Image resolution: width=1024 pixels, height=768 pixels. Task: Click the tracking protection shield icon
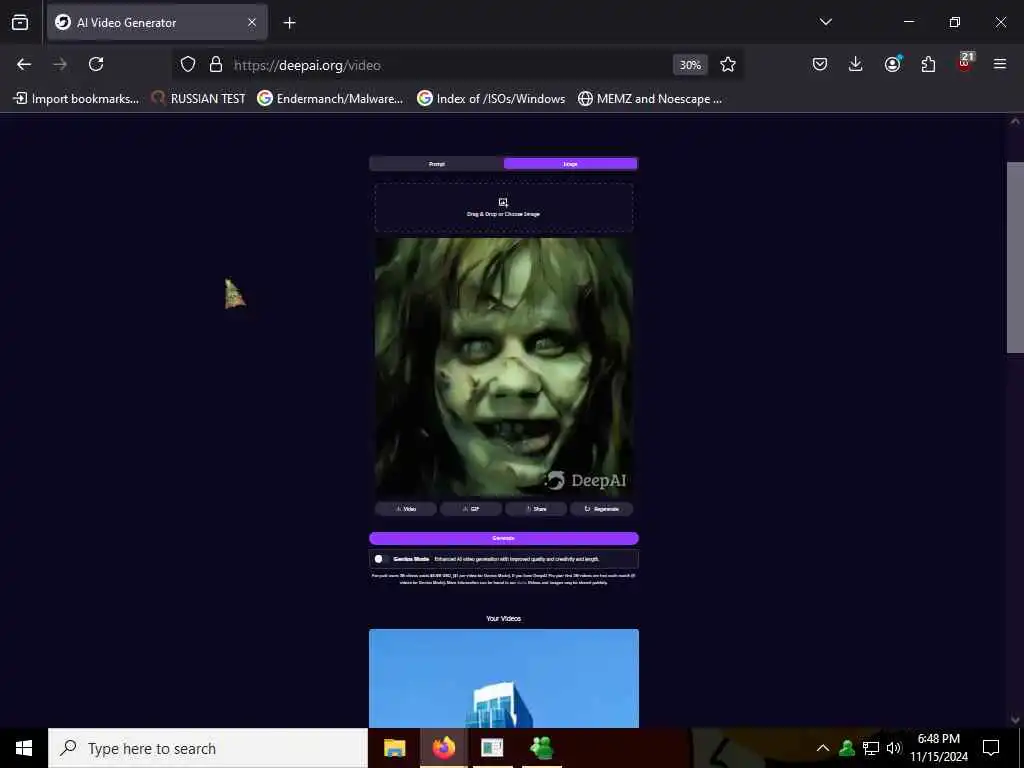click(x=188, y=64)
